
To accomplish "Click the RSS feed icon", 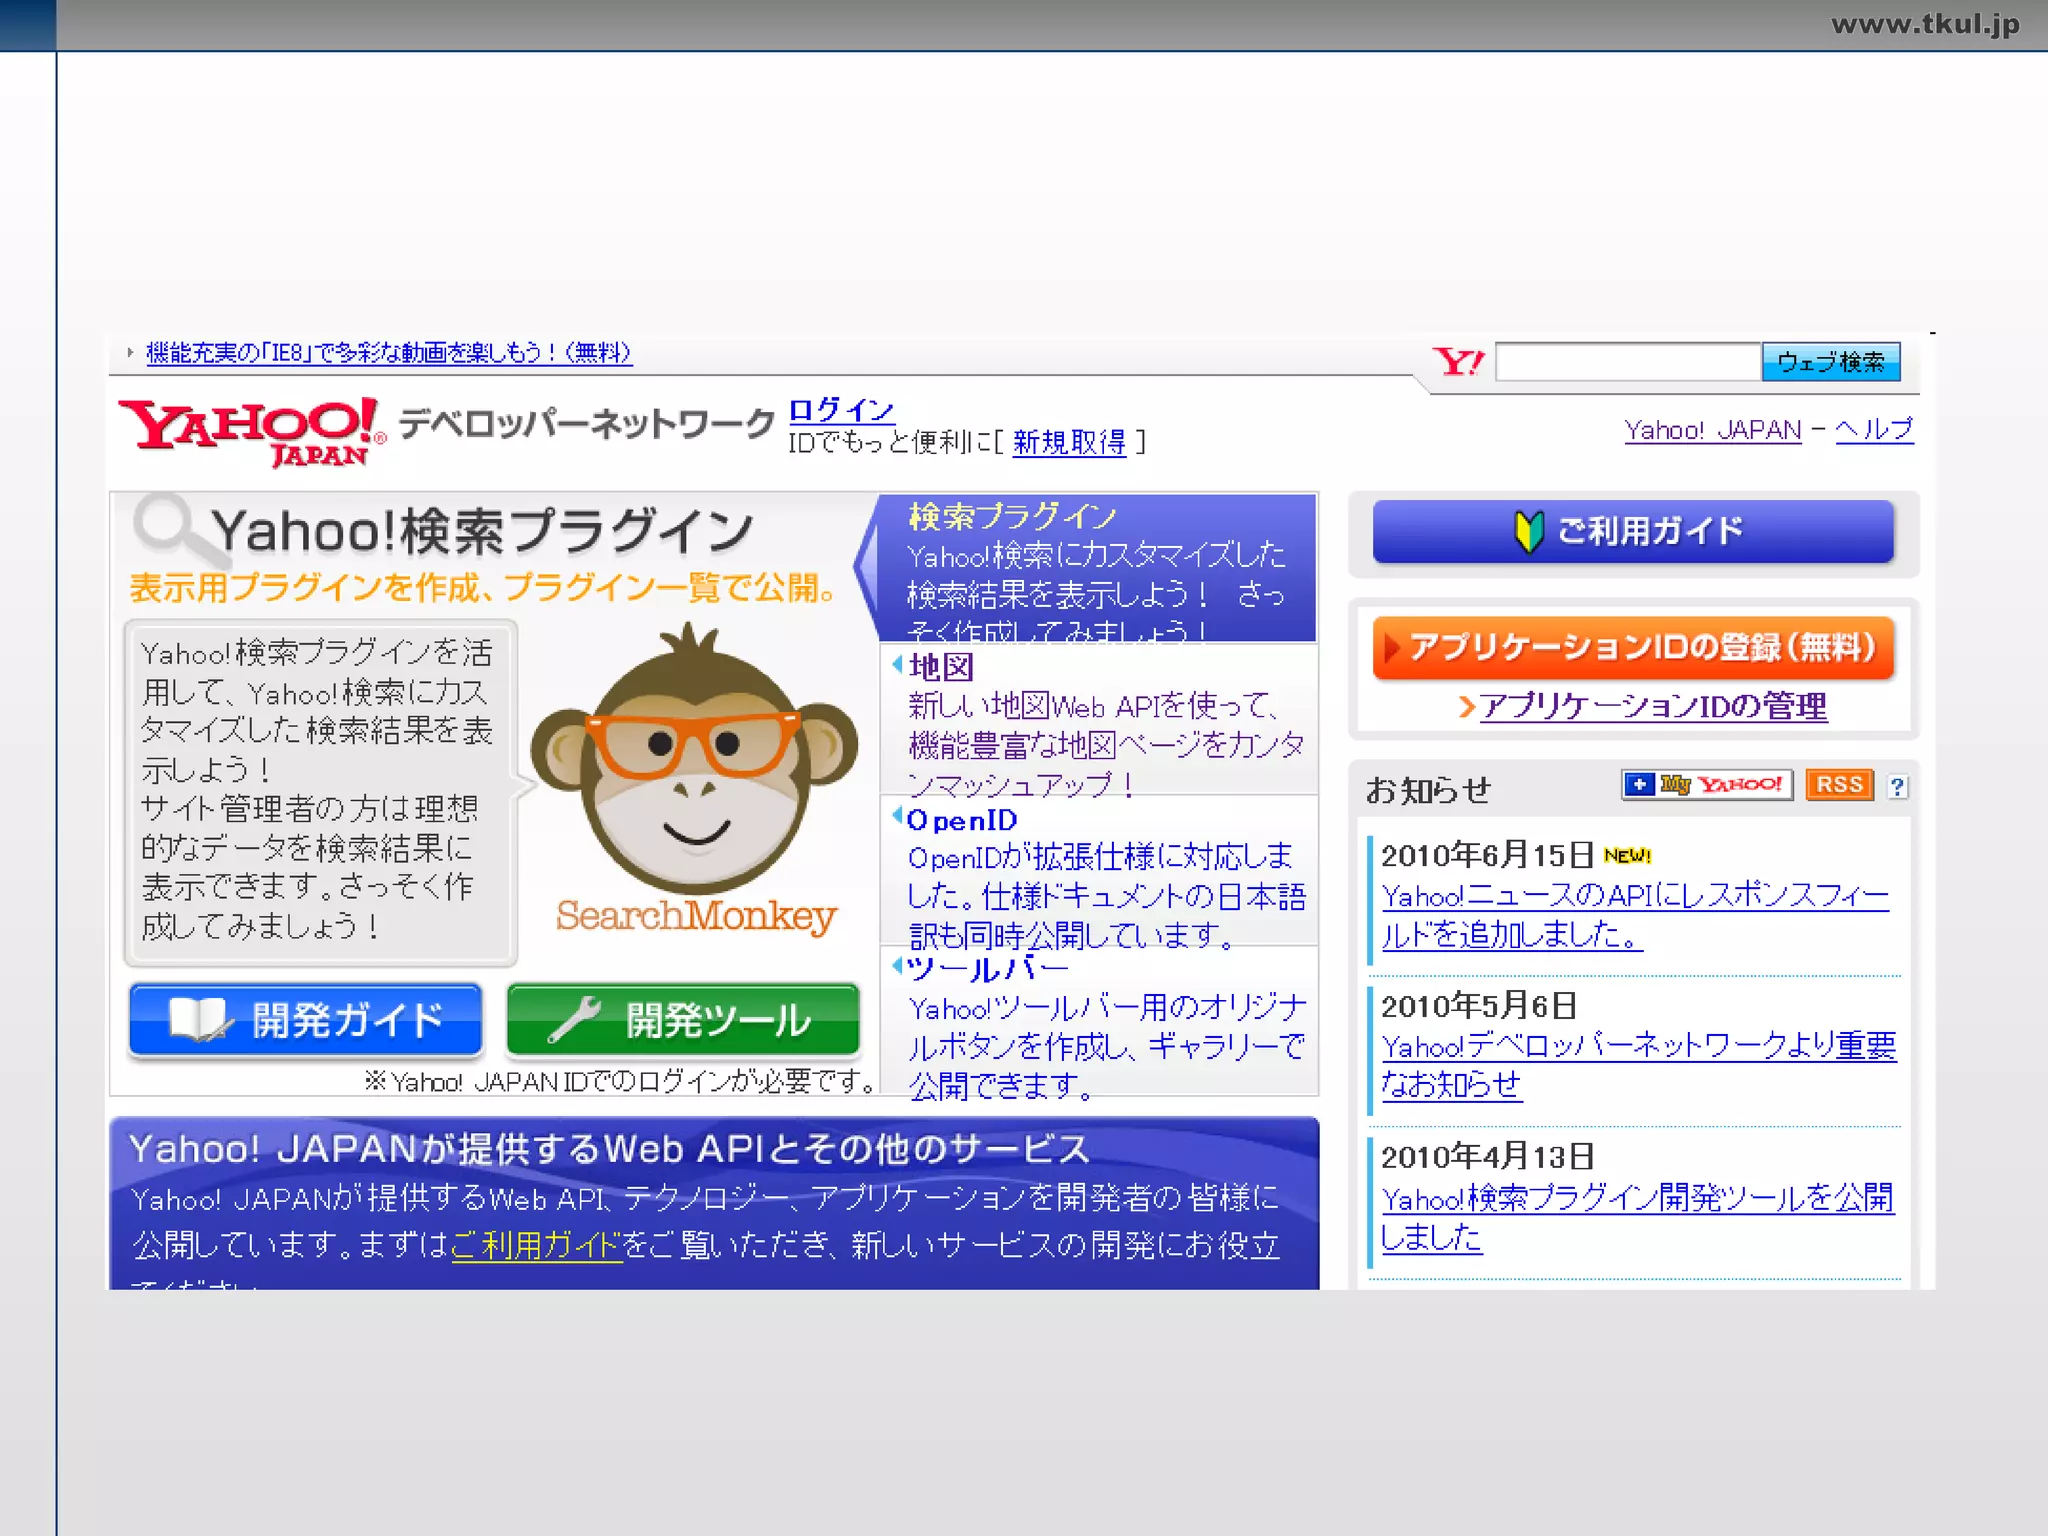I will (1839, 785).
